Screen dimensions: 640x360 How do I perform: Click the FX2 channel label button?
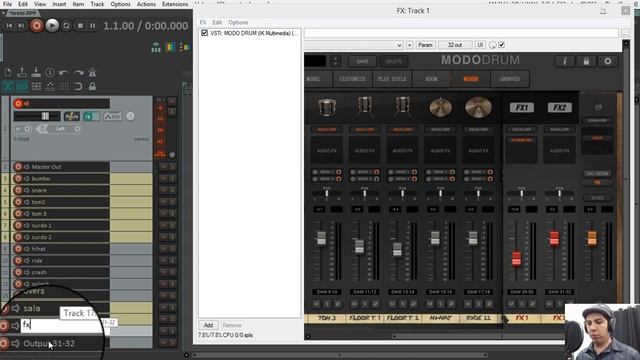(x=560, y=108)
